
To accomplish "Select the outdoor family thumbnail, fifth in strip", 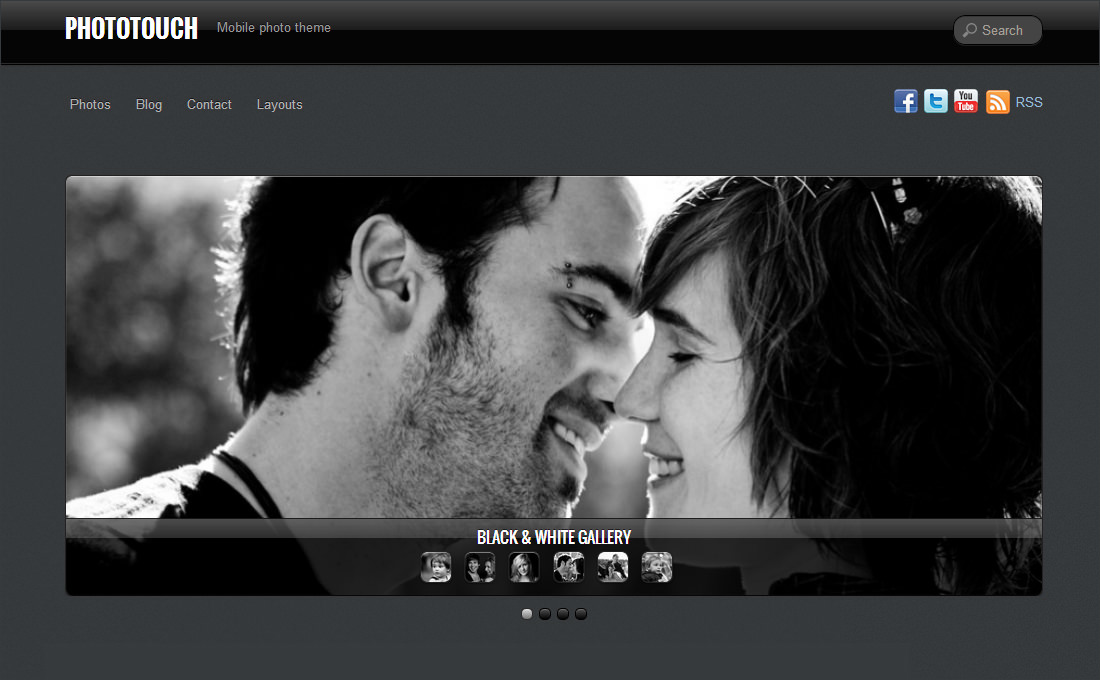I will (x=612, y=567).
